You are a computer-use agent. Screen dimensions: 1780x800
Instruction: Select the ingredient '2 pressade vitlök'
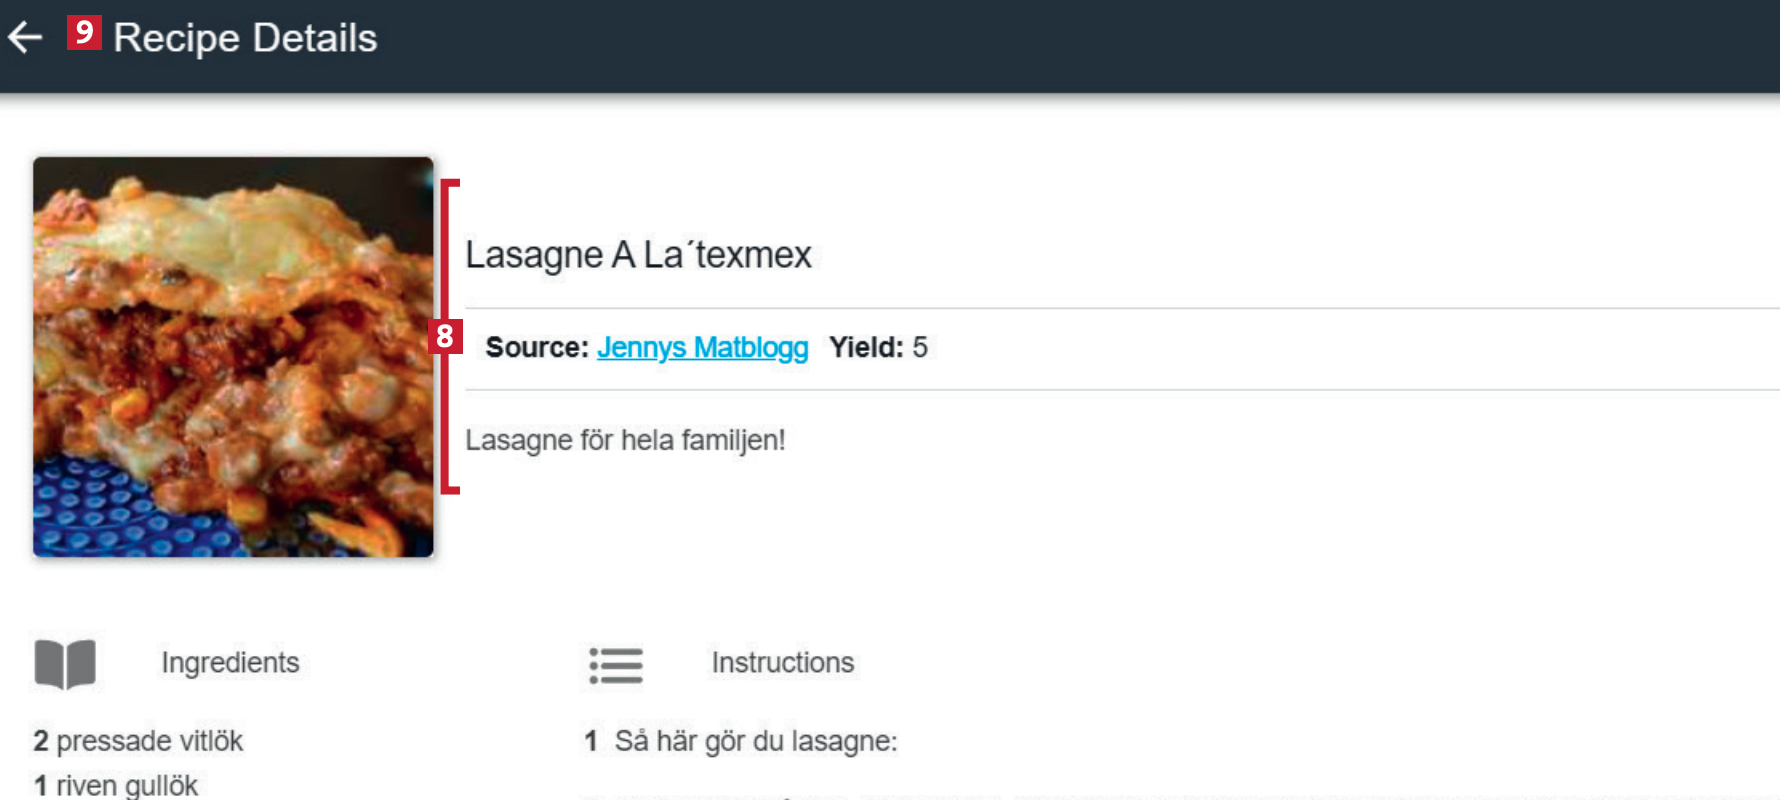138,741
